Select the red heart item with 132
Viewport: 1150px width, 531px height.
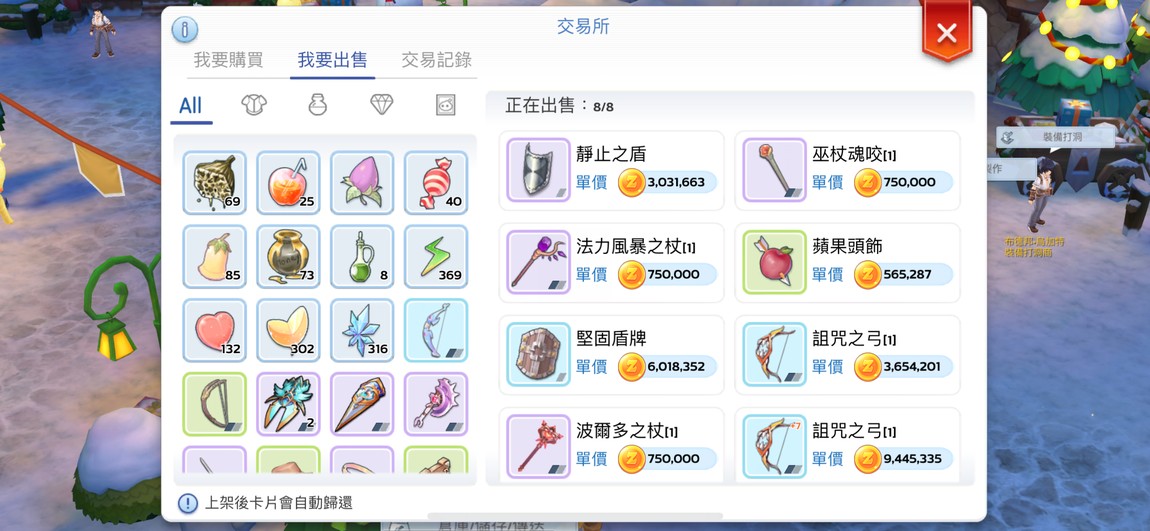click(x=214, y=330)
